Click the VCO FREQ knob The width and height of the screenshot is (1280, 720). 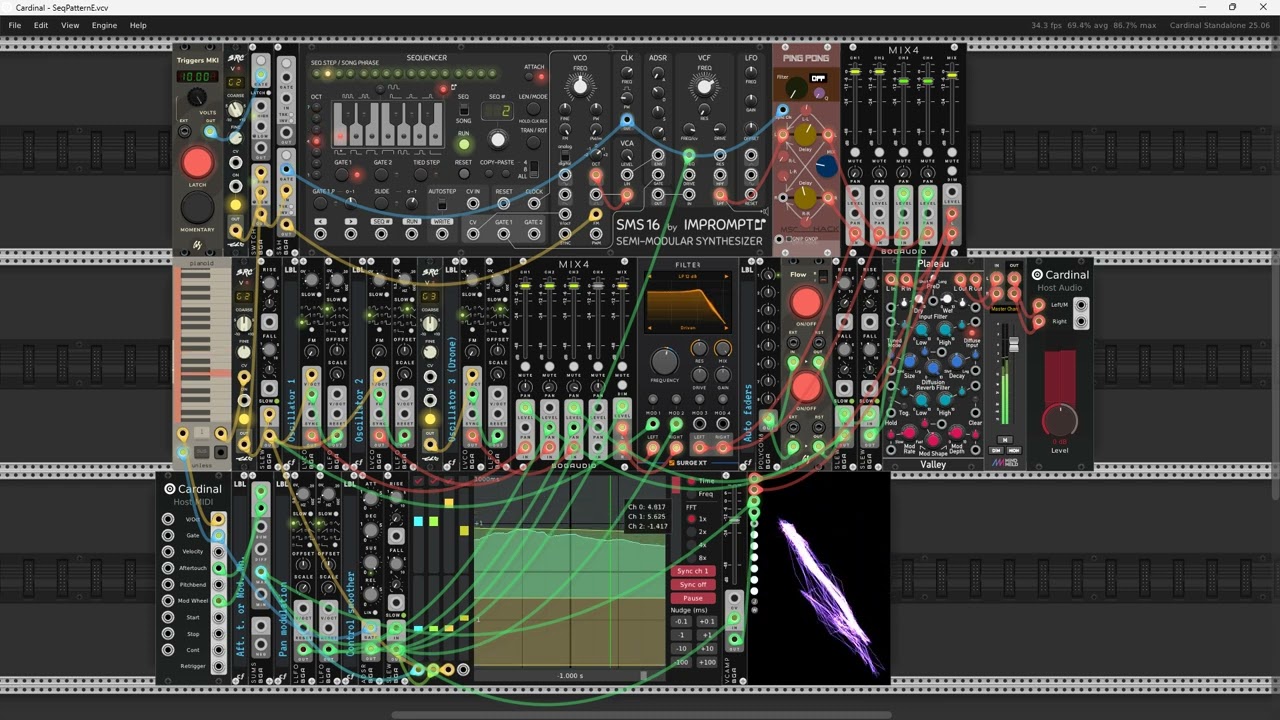[x=580, y=87]
